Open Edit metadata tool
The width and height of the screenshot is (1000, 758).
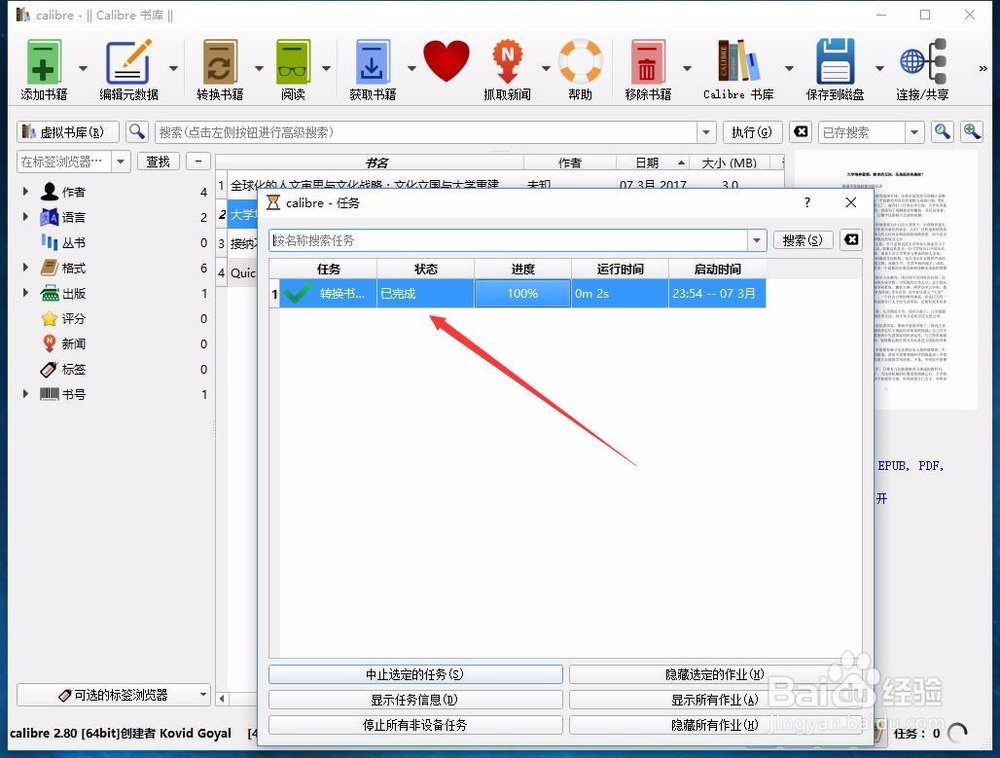click(x=128, y=62)
